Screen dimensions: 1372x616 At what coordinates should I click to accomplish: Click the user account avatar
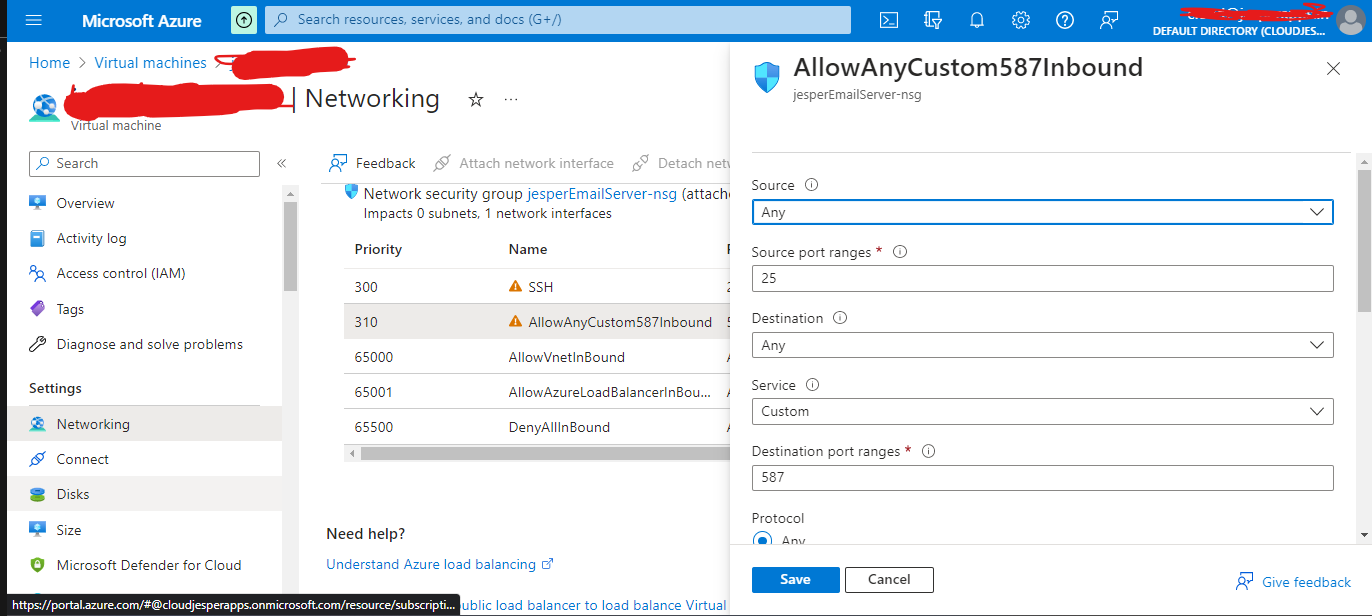[x=1350, y=20]
